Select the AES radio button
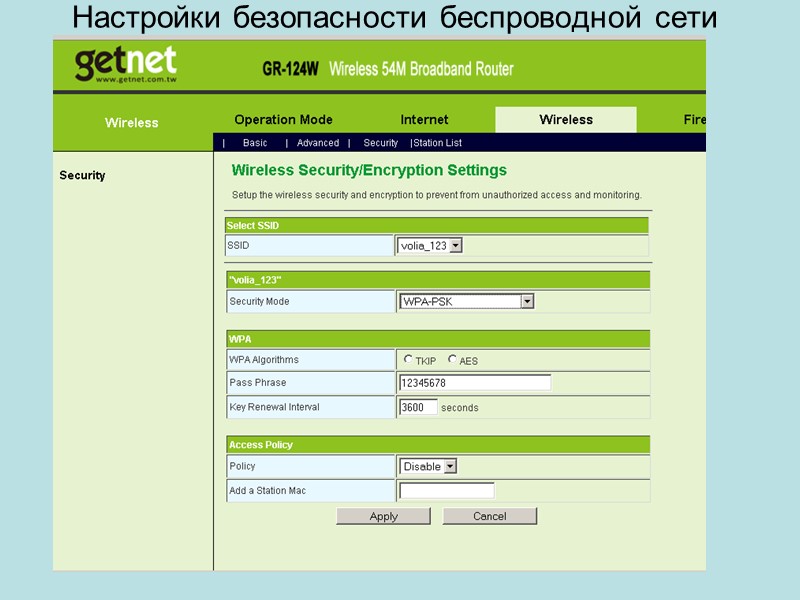Image resolution: width=800 pixels, height=600 pixels. (x=452, y=360)
